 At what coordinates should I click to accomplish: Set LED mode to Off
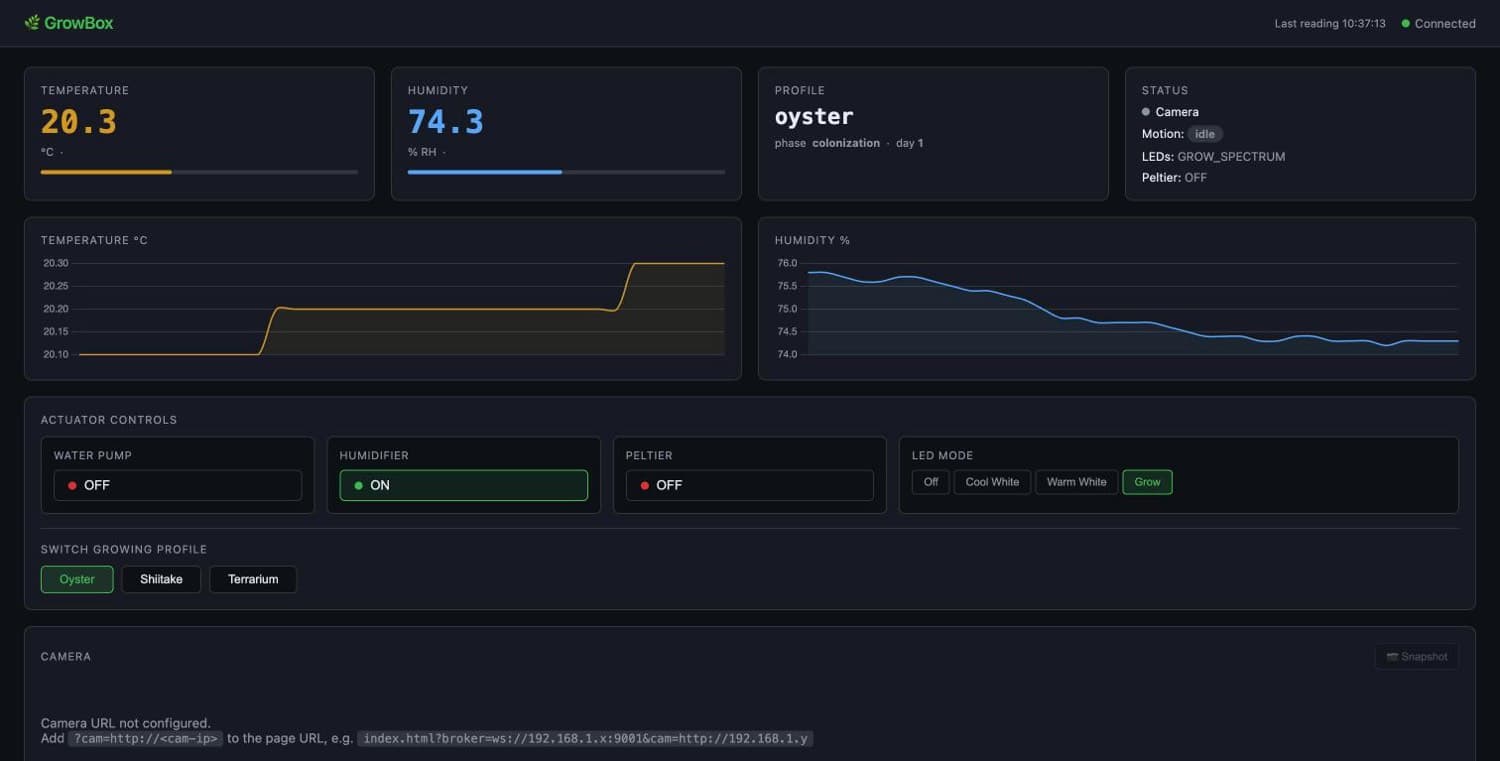click(931, 482)
